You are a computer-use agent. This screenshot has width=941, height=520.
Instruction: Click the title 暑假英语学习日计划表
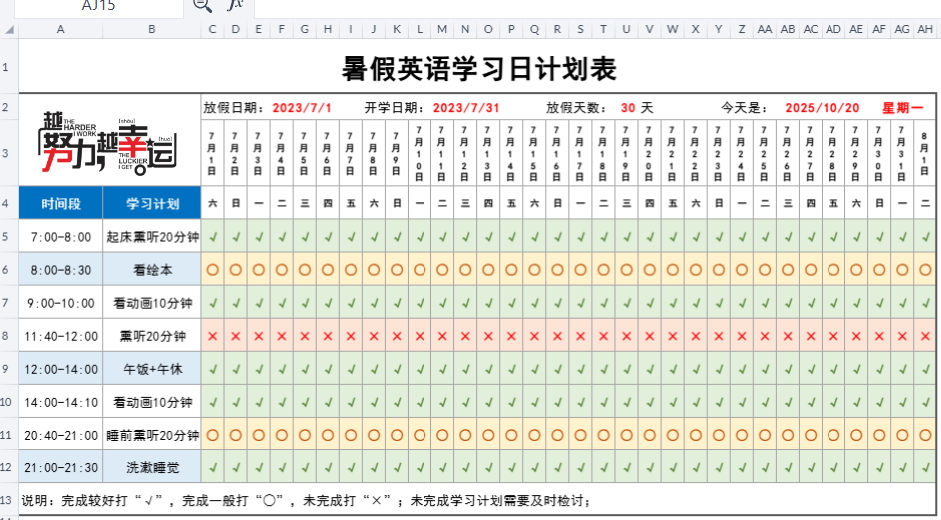pos(479,69)
